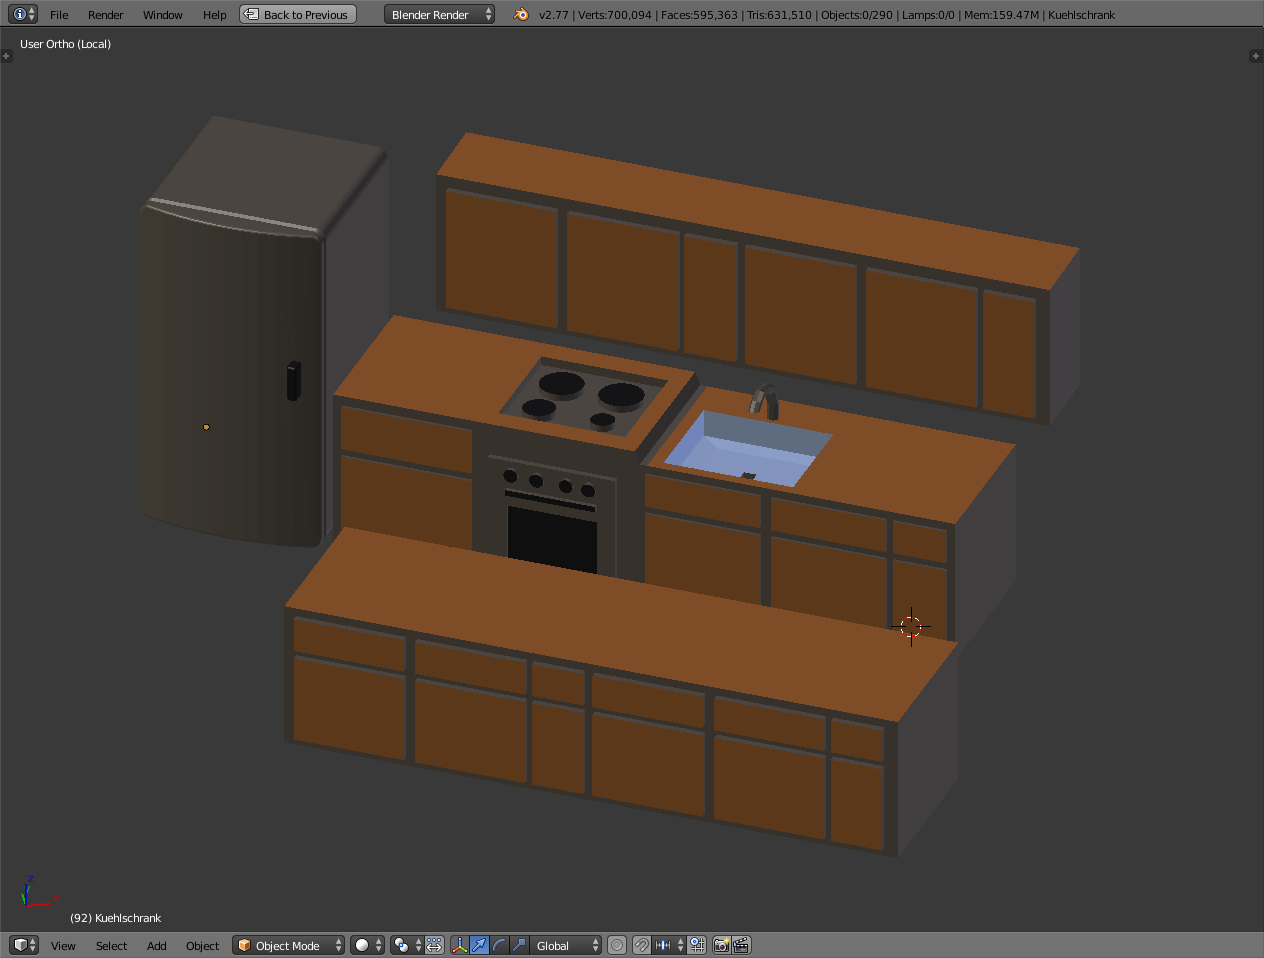Open the pivot point selector

tap(406, 945)
